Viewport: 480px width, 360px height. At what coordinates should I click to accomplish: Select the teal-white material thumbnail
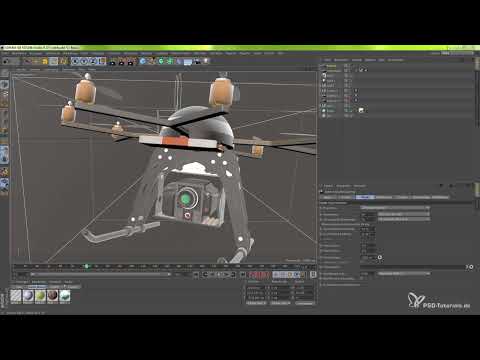pos(65,296)
